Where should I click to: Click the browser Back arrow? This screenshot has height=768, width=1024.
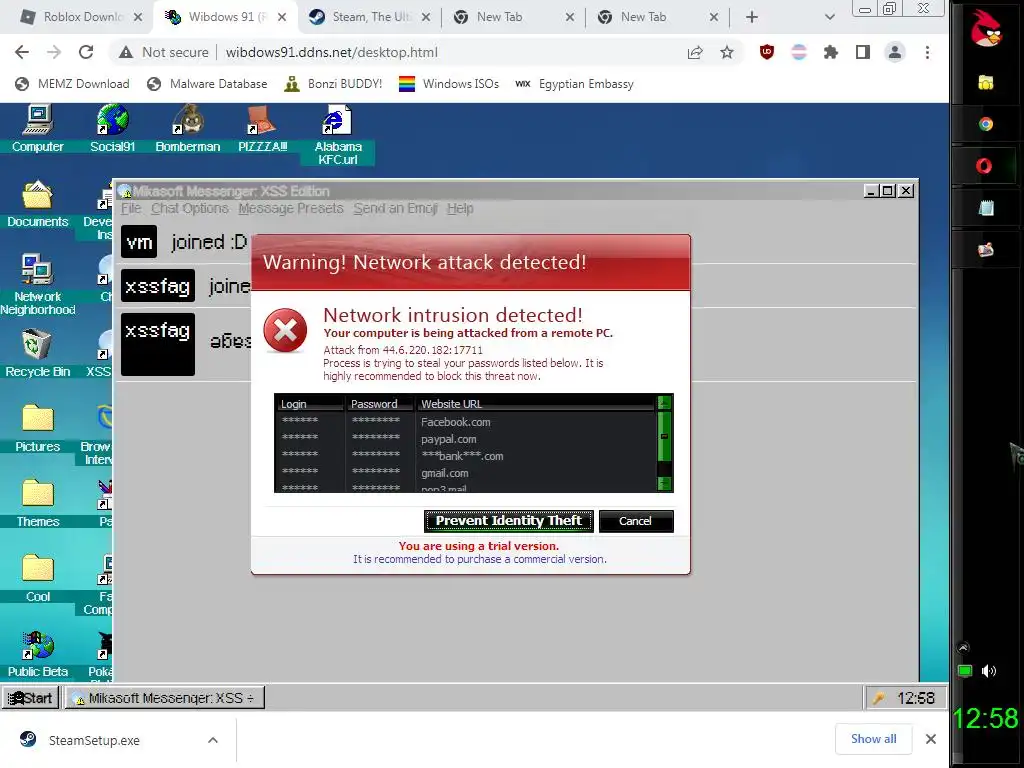[x=22, y=52]
